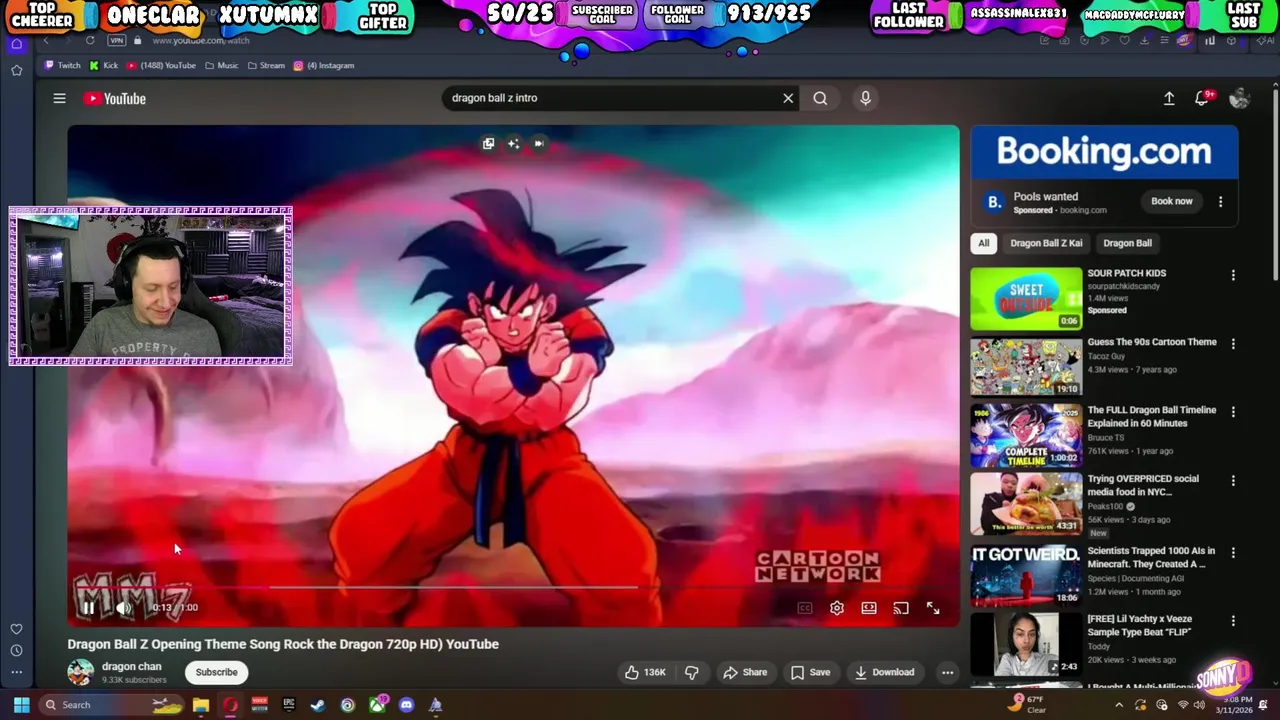Open Discord from the taskbar
Viewport: 1280px width, 720px height.
tap(406, 705)
